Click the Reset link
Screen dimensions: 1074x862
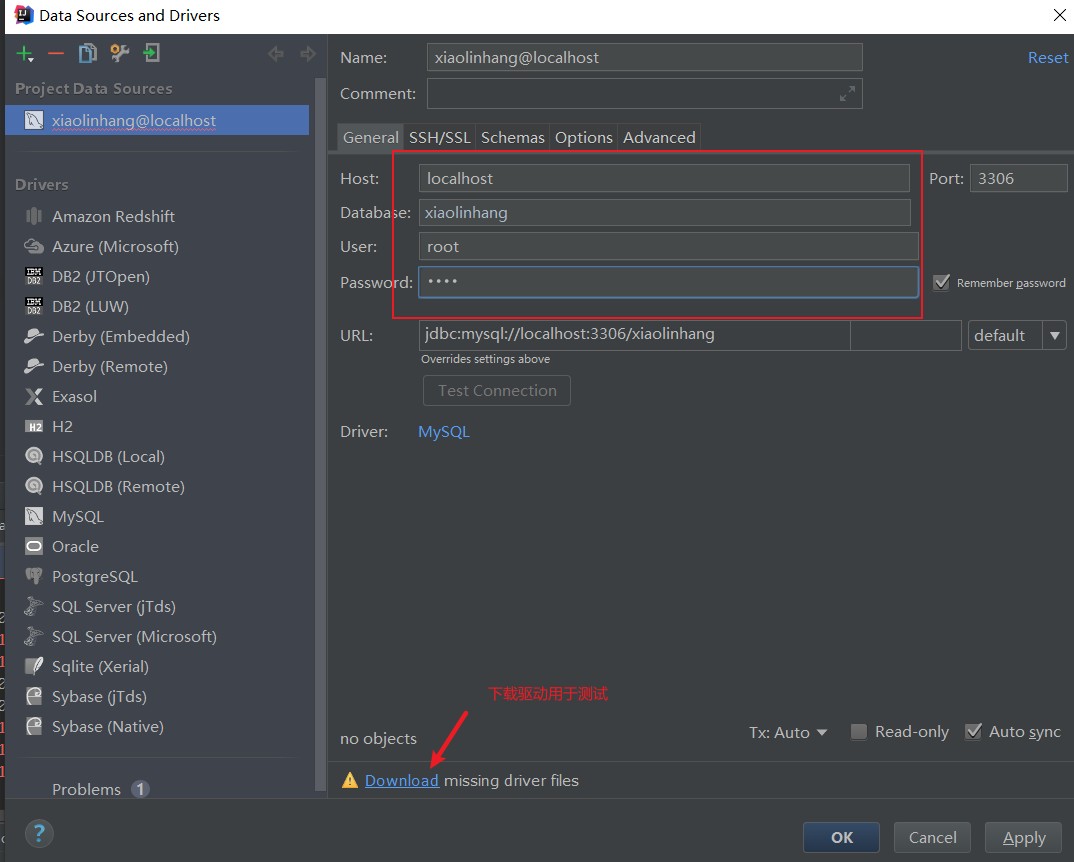tap(1047, 58)
